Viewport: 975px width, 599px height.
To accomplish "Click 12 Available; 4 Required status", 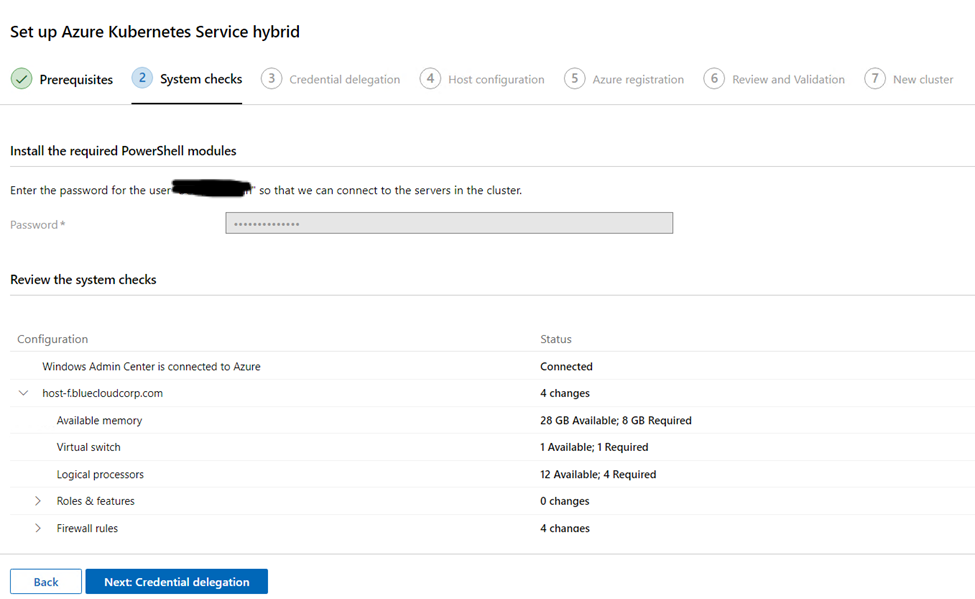I will click(598, 474).
